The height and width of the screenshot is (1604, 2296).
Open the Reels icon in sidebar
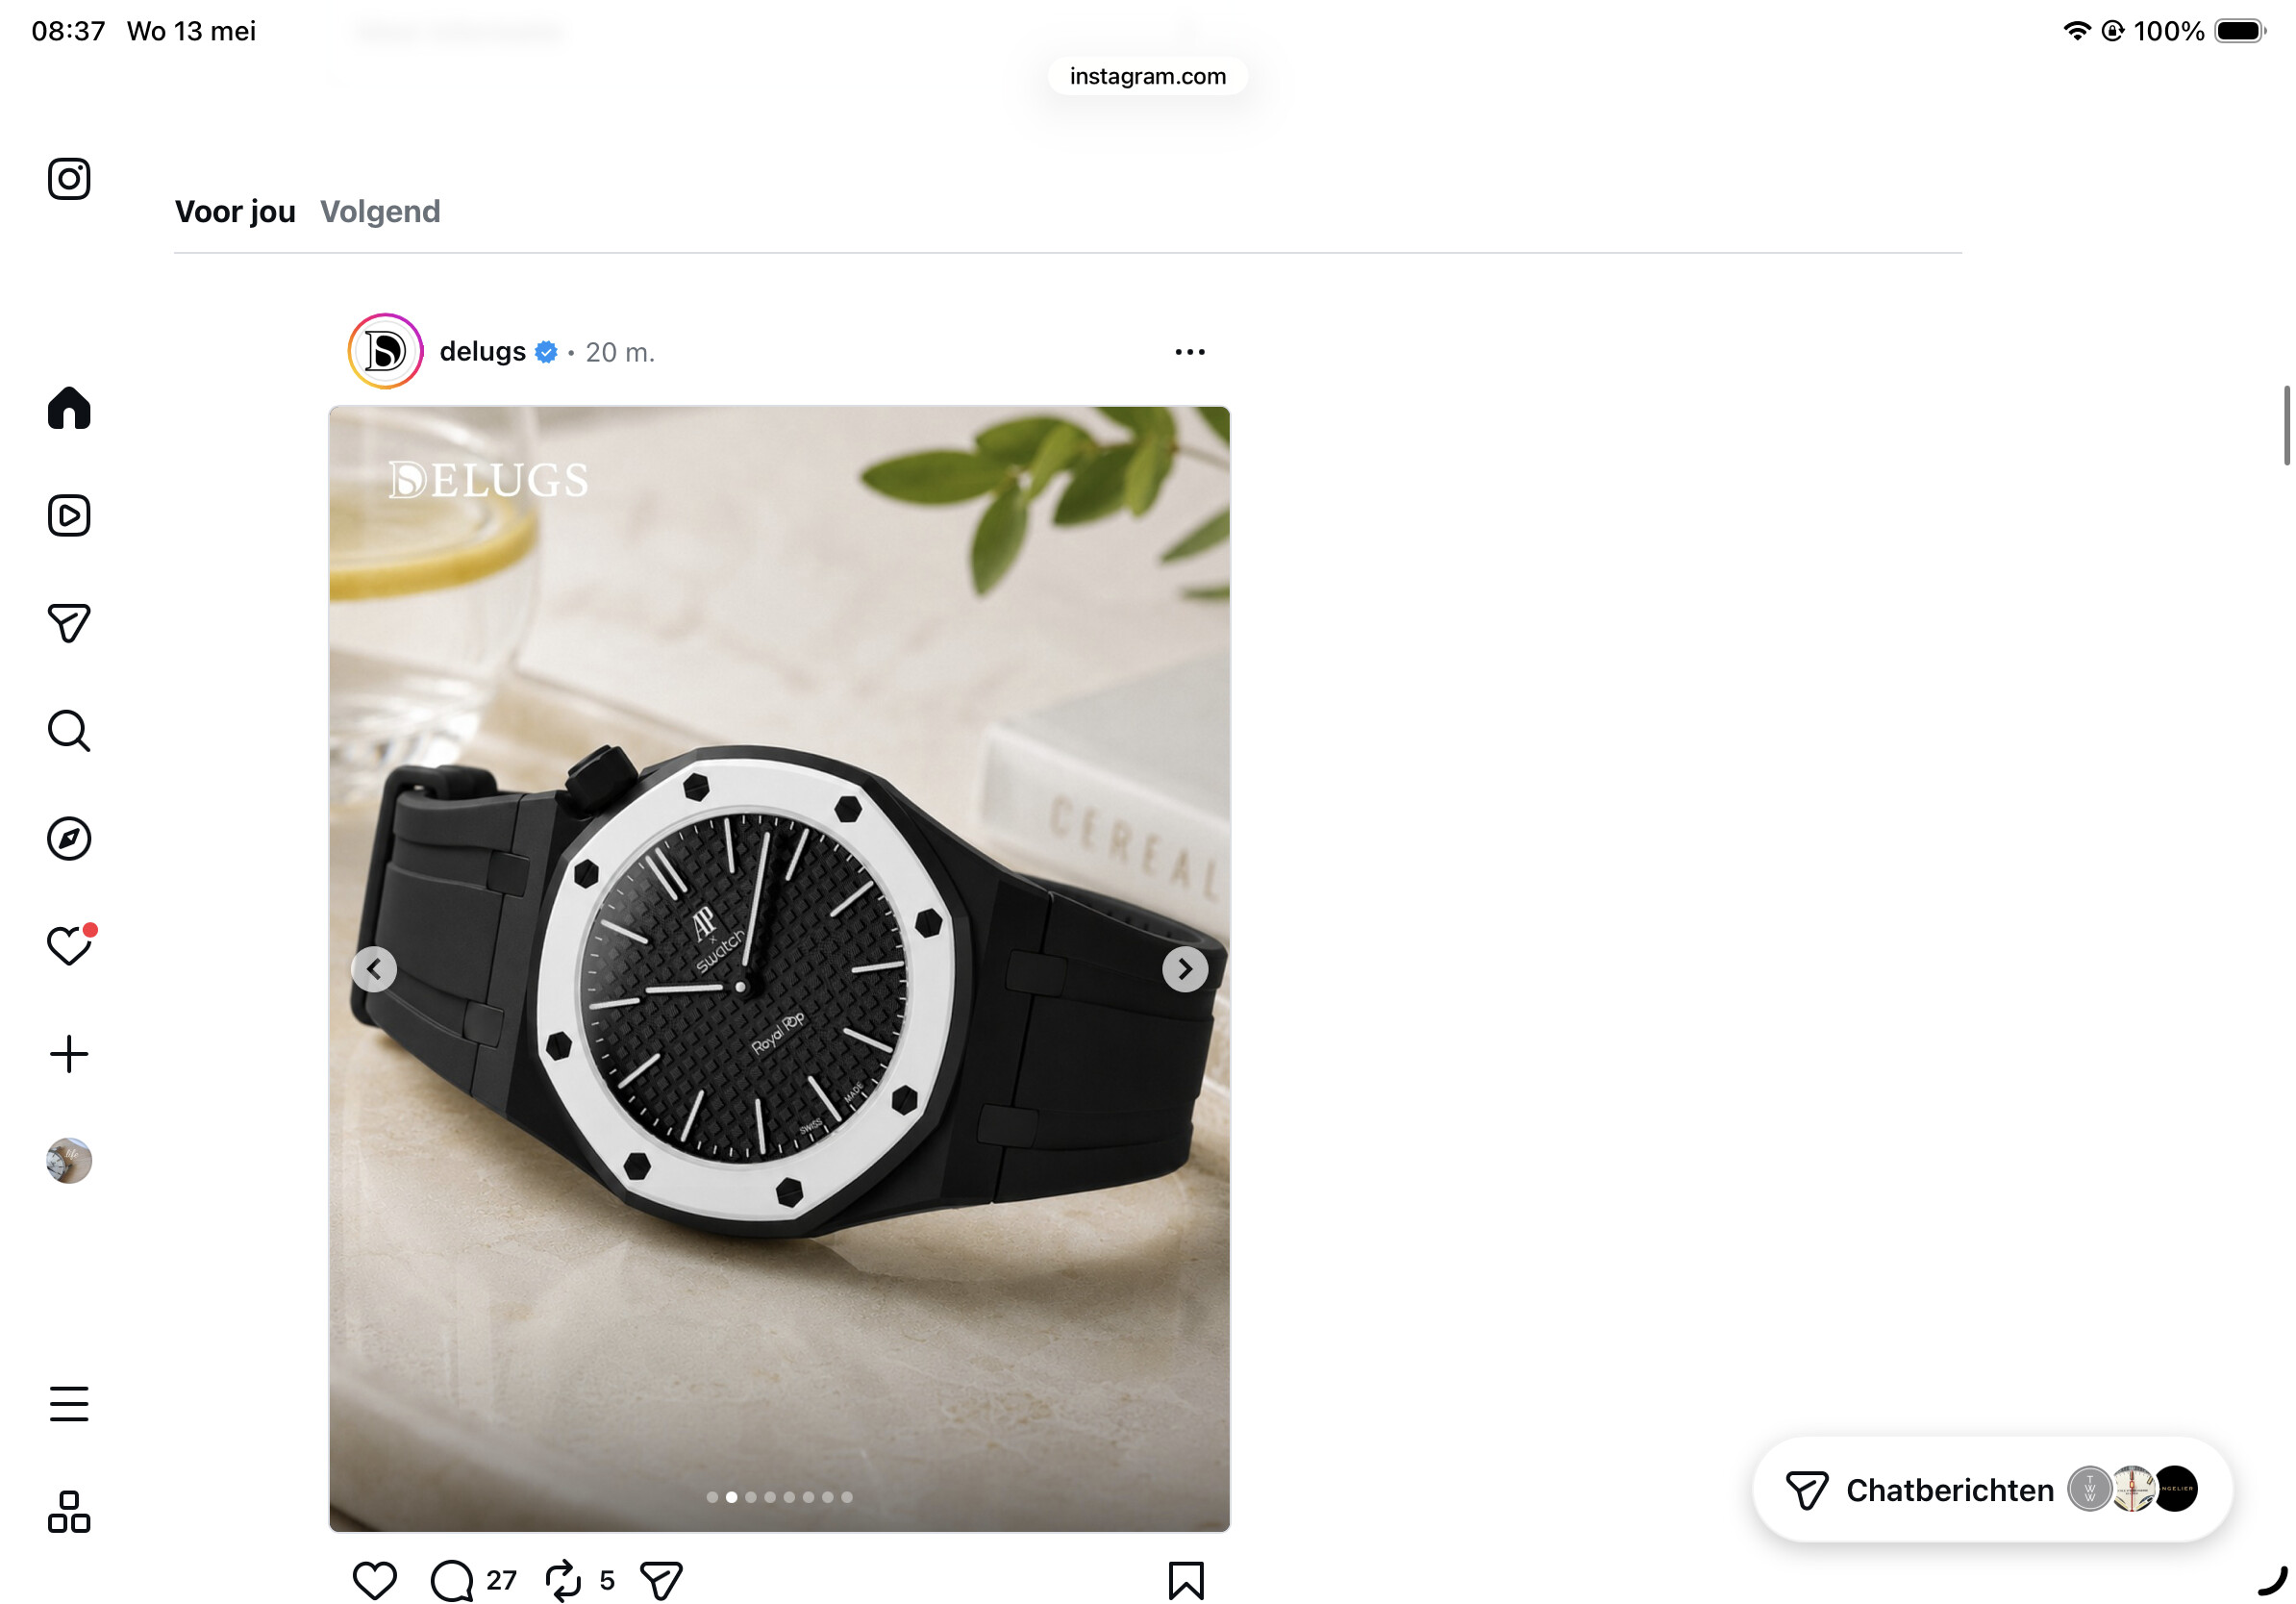pyautogui.click(x=69, y=516)
